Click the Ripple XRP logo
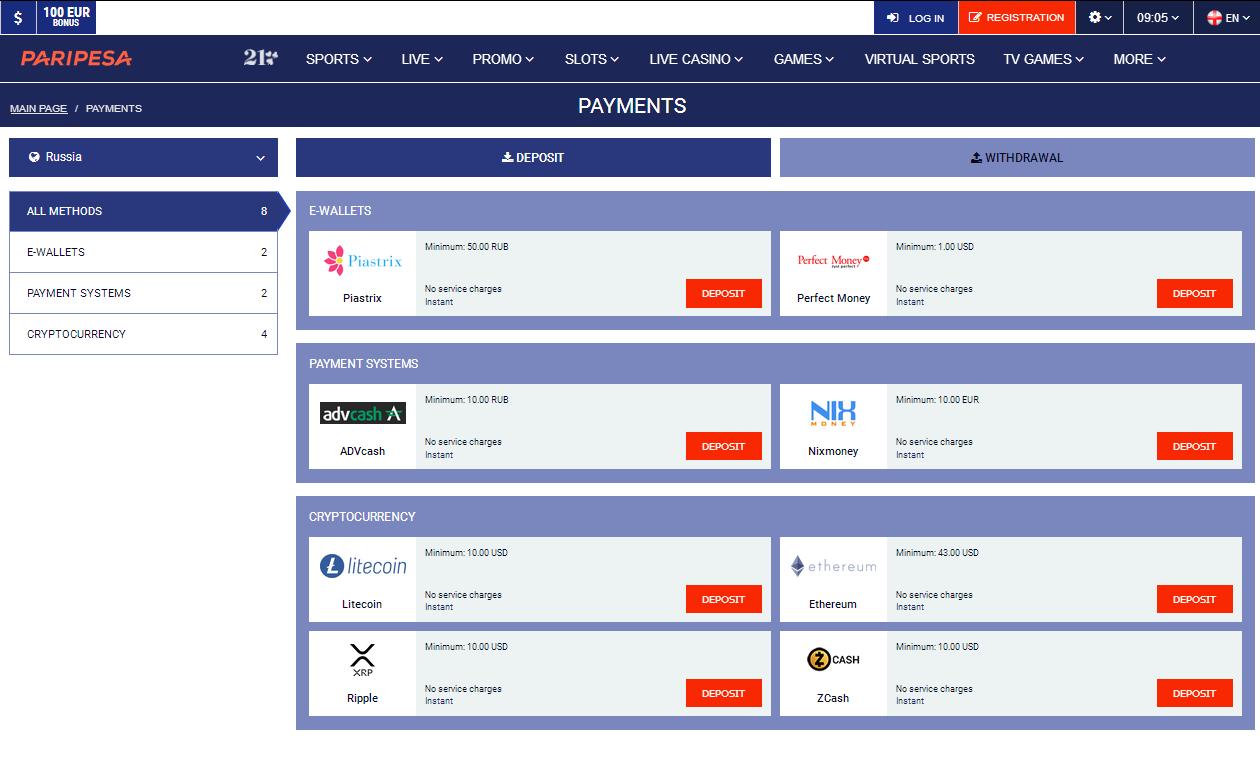1260x757 pixels. click(x=362, y=660)
